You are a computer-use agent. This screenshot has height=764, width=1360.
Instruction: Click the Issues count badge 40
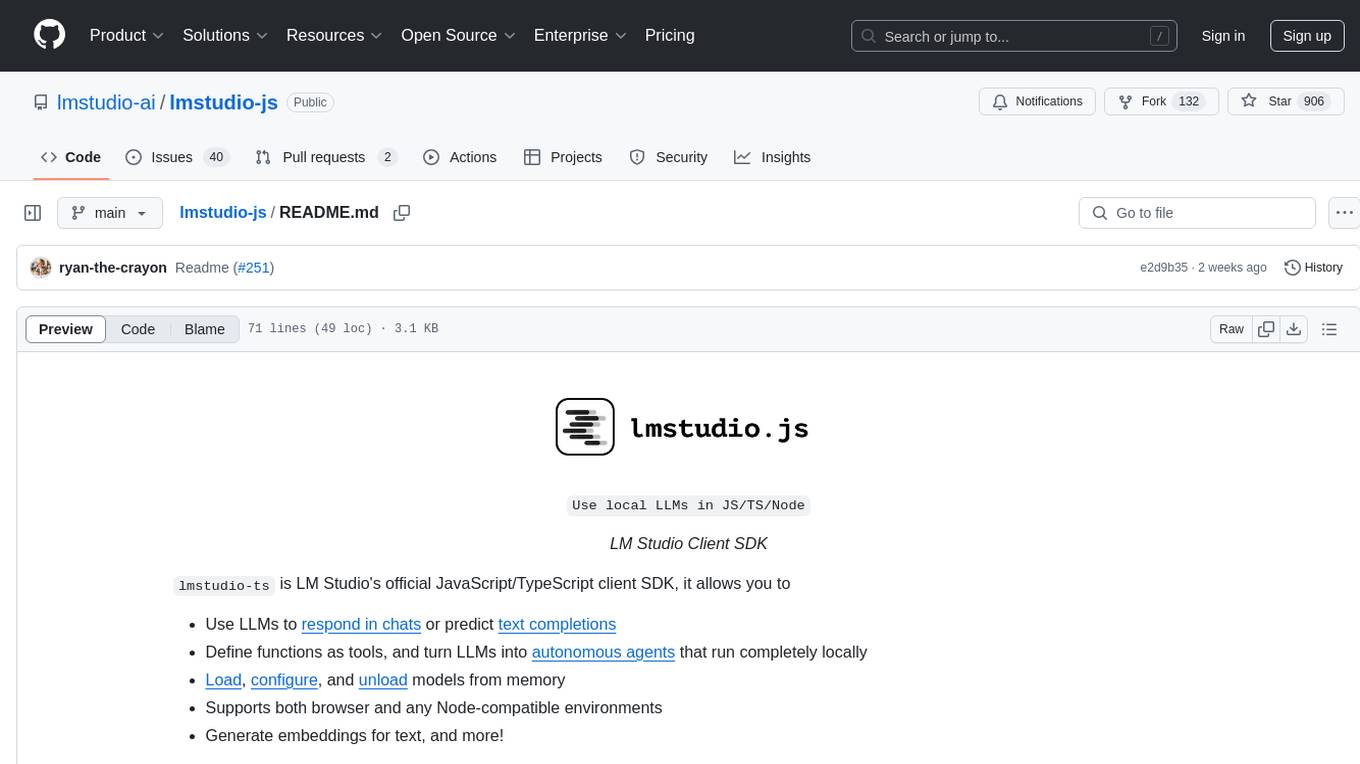(x=216, y=157)
